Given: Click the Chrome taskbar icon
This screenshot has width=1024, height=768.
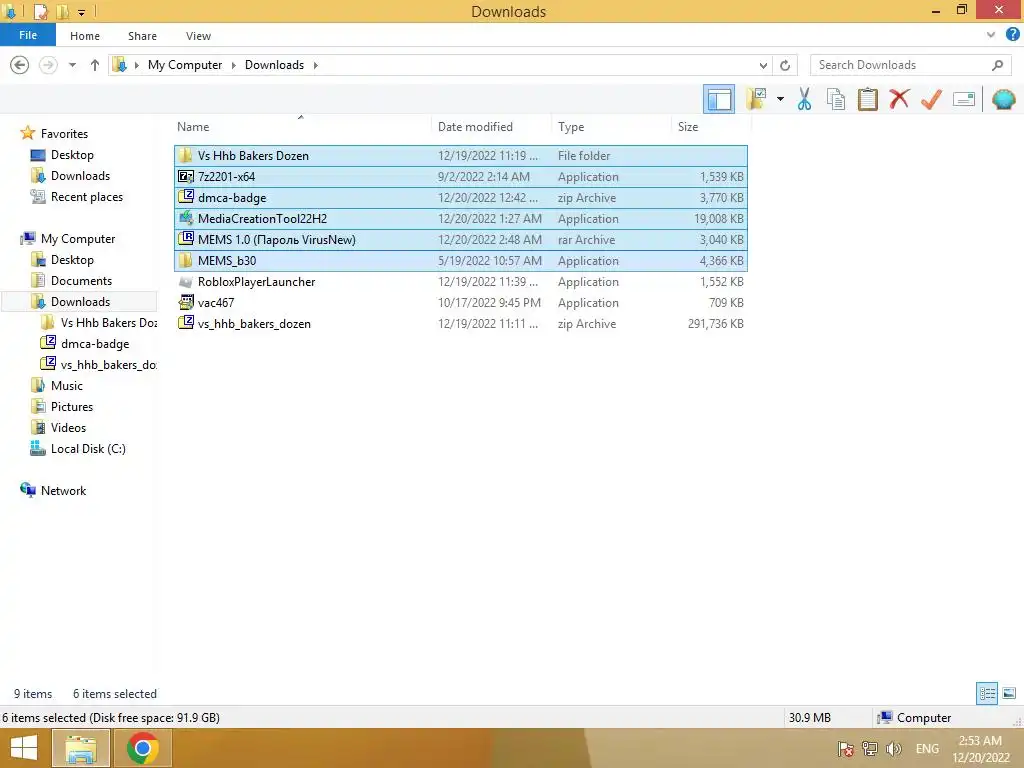Looking at the screenshot, I should click(142, 748).
